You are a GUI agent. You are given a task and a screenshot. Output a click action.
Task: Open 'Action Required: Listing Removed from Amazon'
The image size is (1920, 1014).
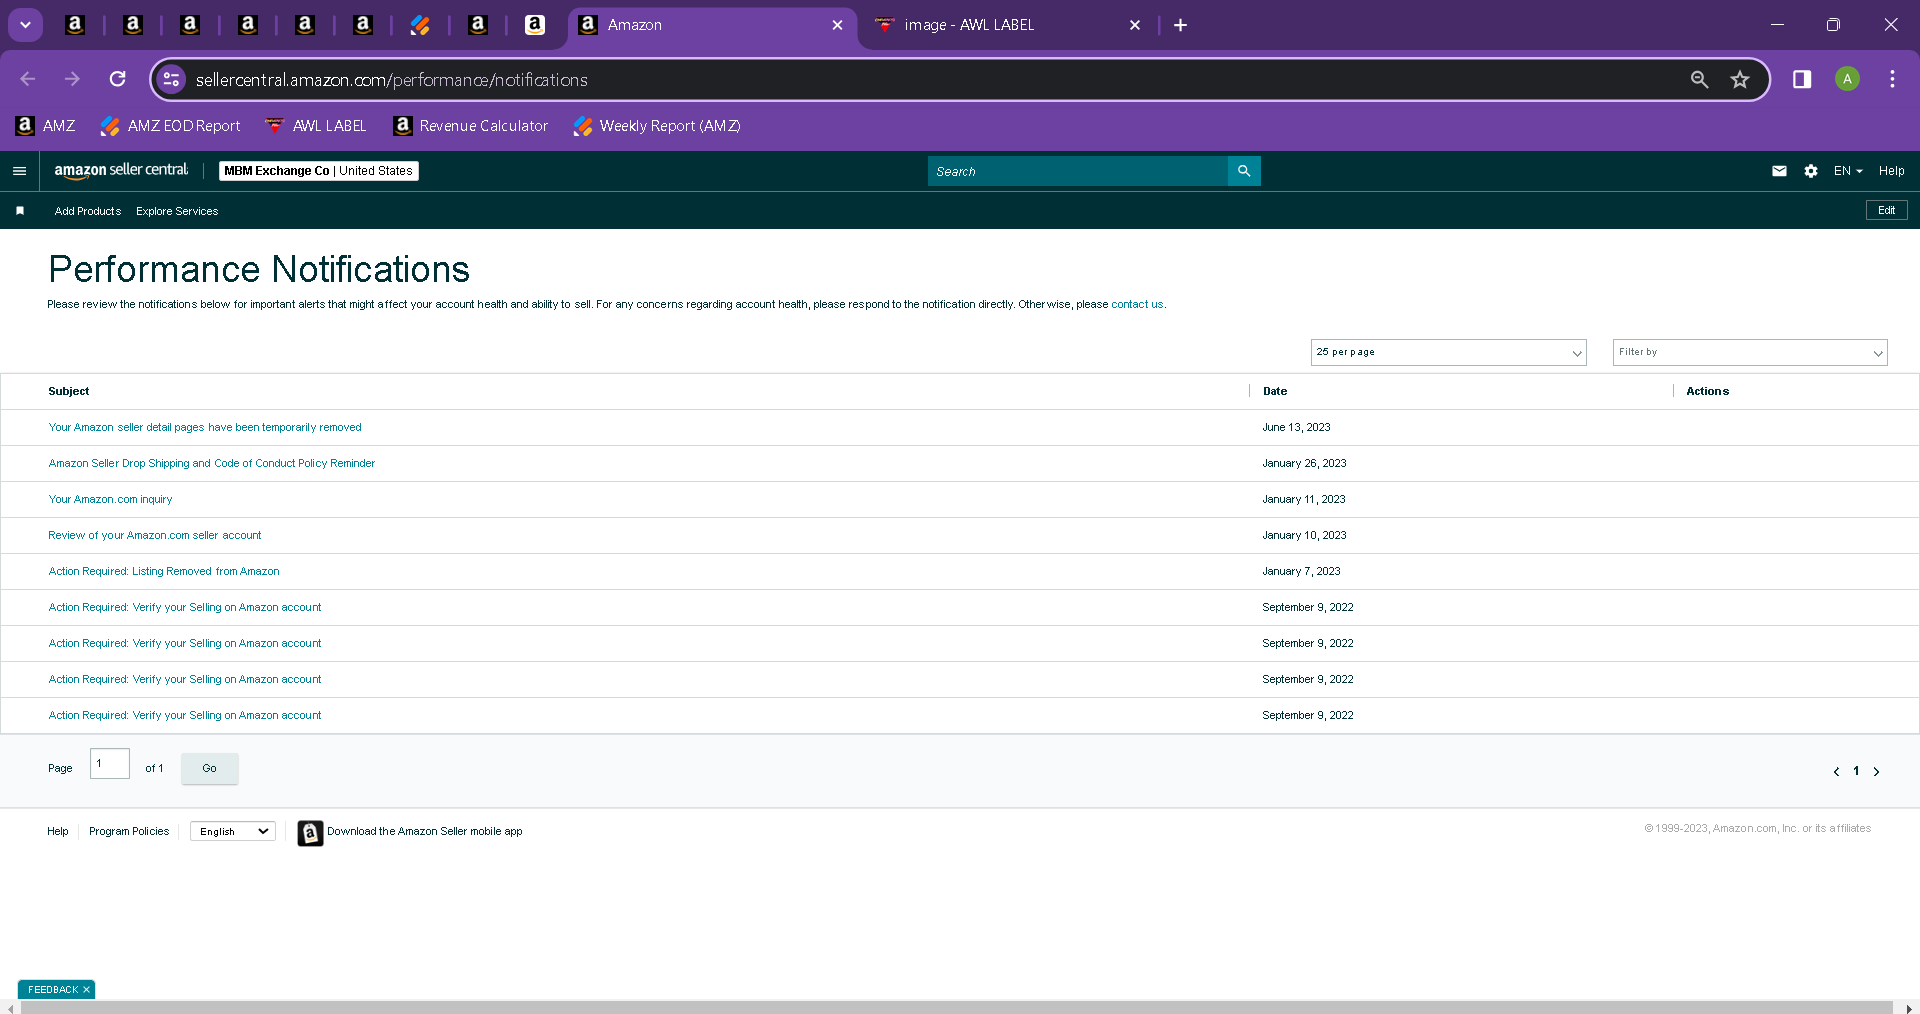pyautogui.click(x=164, y=571)
